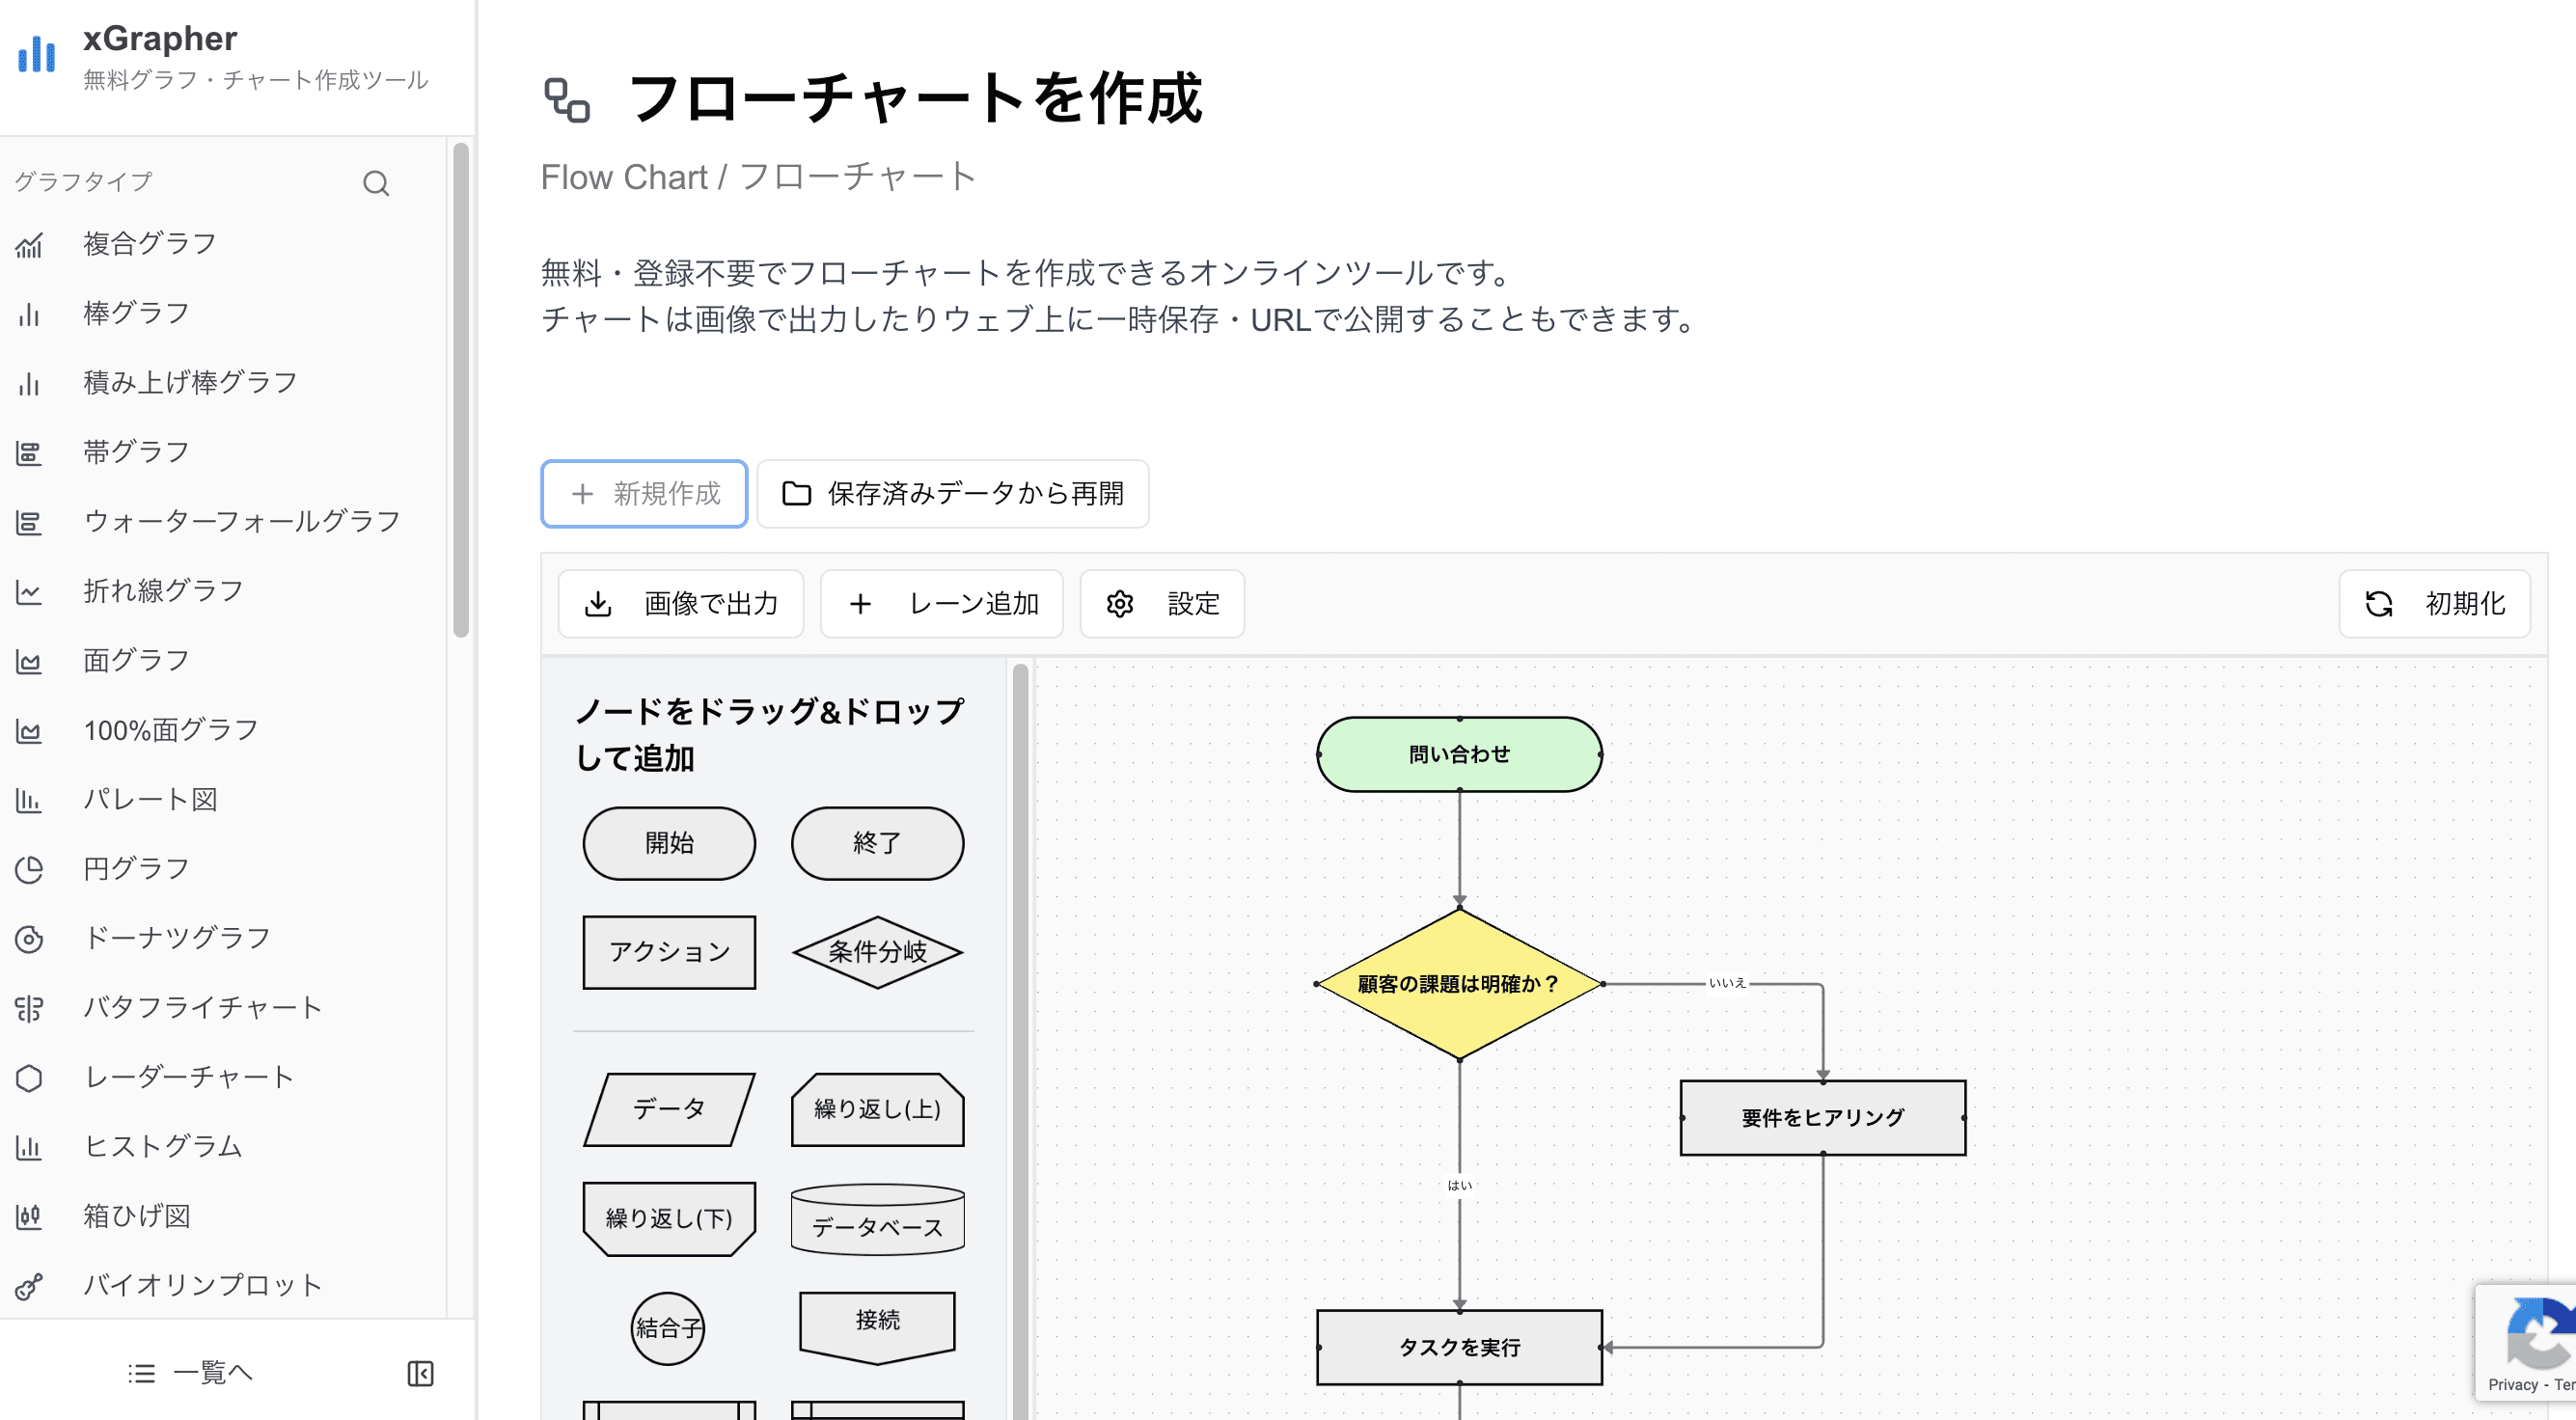Click the search icon in グラフタイプ panel
2576x1420 pixels.
pos(375,183)
